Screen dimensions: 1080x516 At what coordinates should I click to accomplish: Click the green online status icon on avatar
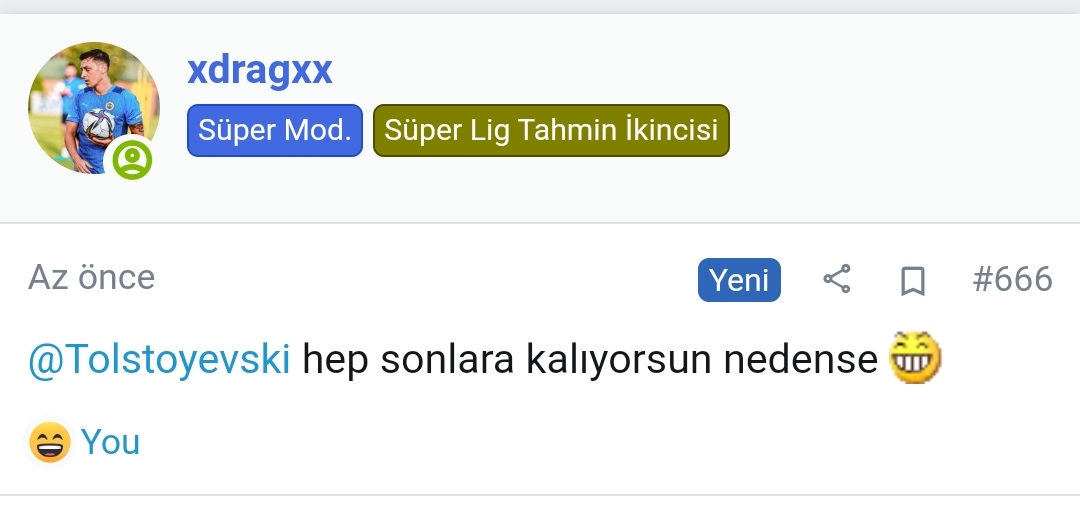point(132,160)
